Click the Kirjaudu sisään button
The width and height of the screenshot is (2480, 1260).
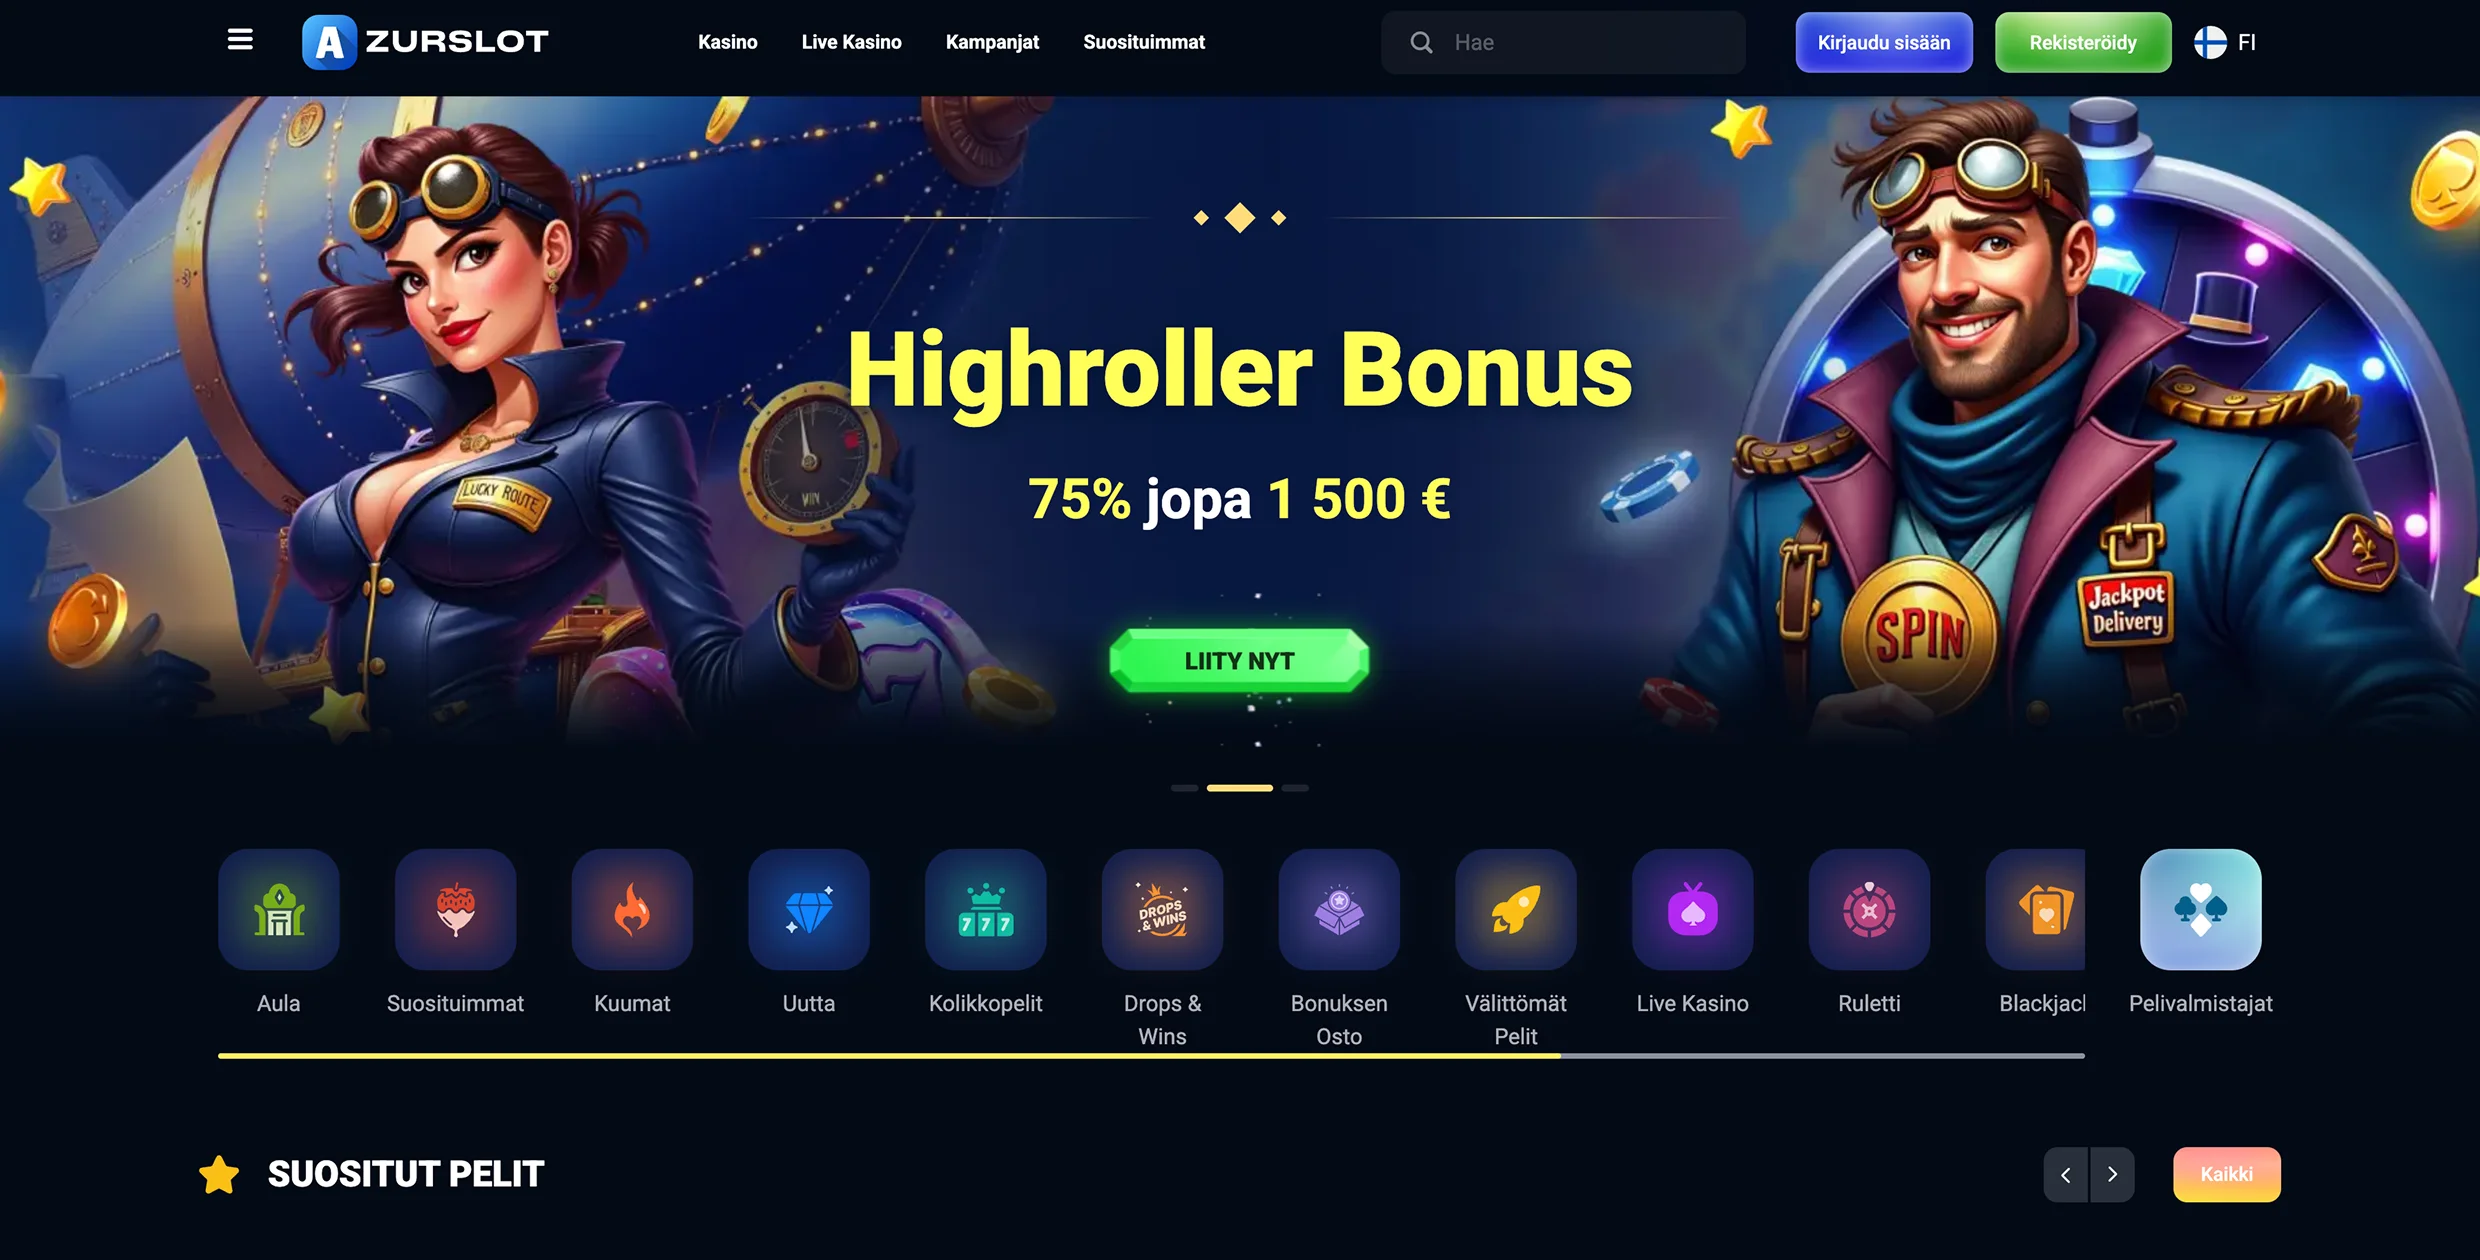tap(1884, 42)
